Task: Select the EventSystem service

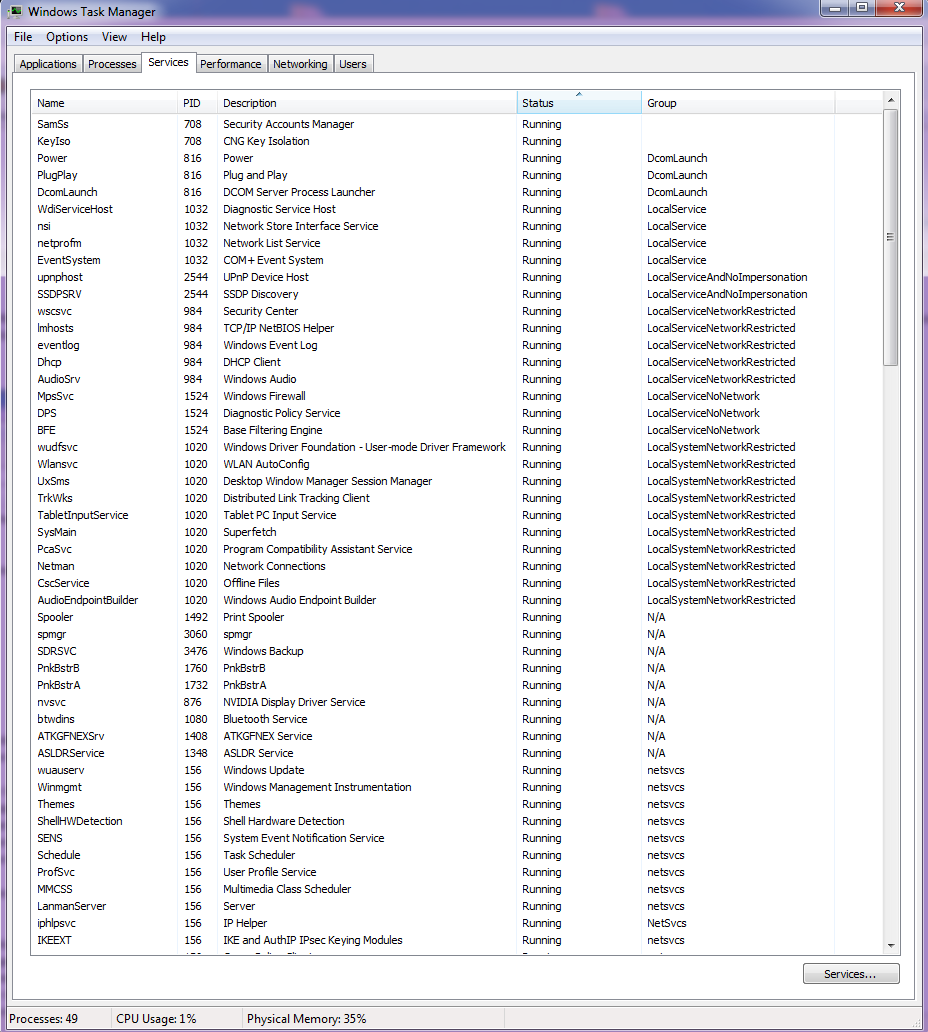Action: (x=456, y=261)
